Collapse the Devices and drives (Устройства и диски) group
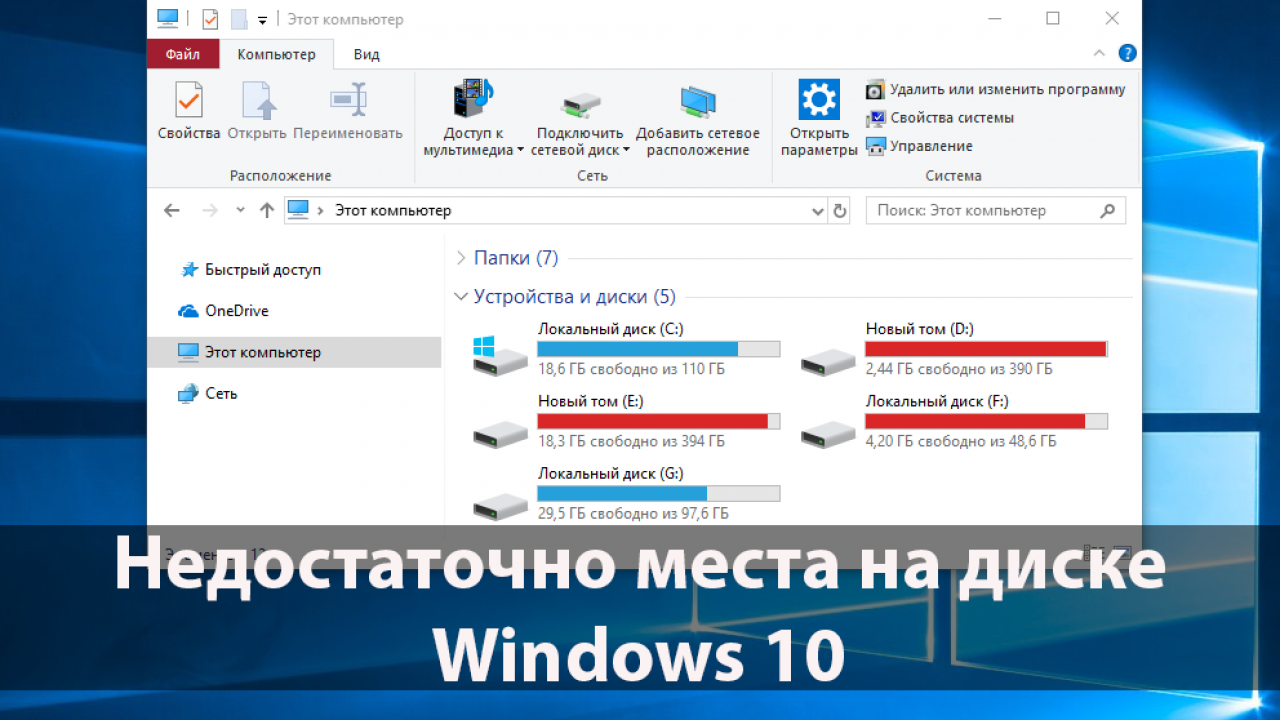Screen dimensions: 1280x720 pos(461,297)
